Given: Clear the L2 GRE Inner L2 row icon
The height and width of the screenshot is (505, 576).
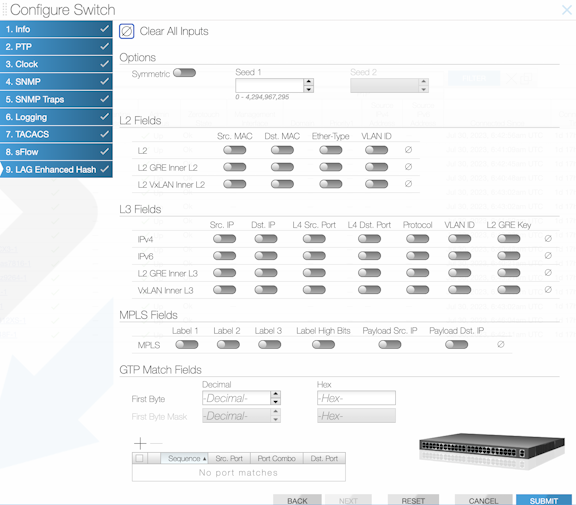Looking at the screenshot, I should [x=408, y=167].
